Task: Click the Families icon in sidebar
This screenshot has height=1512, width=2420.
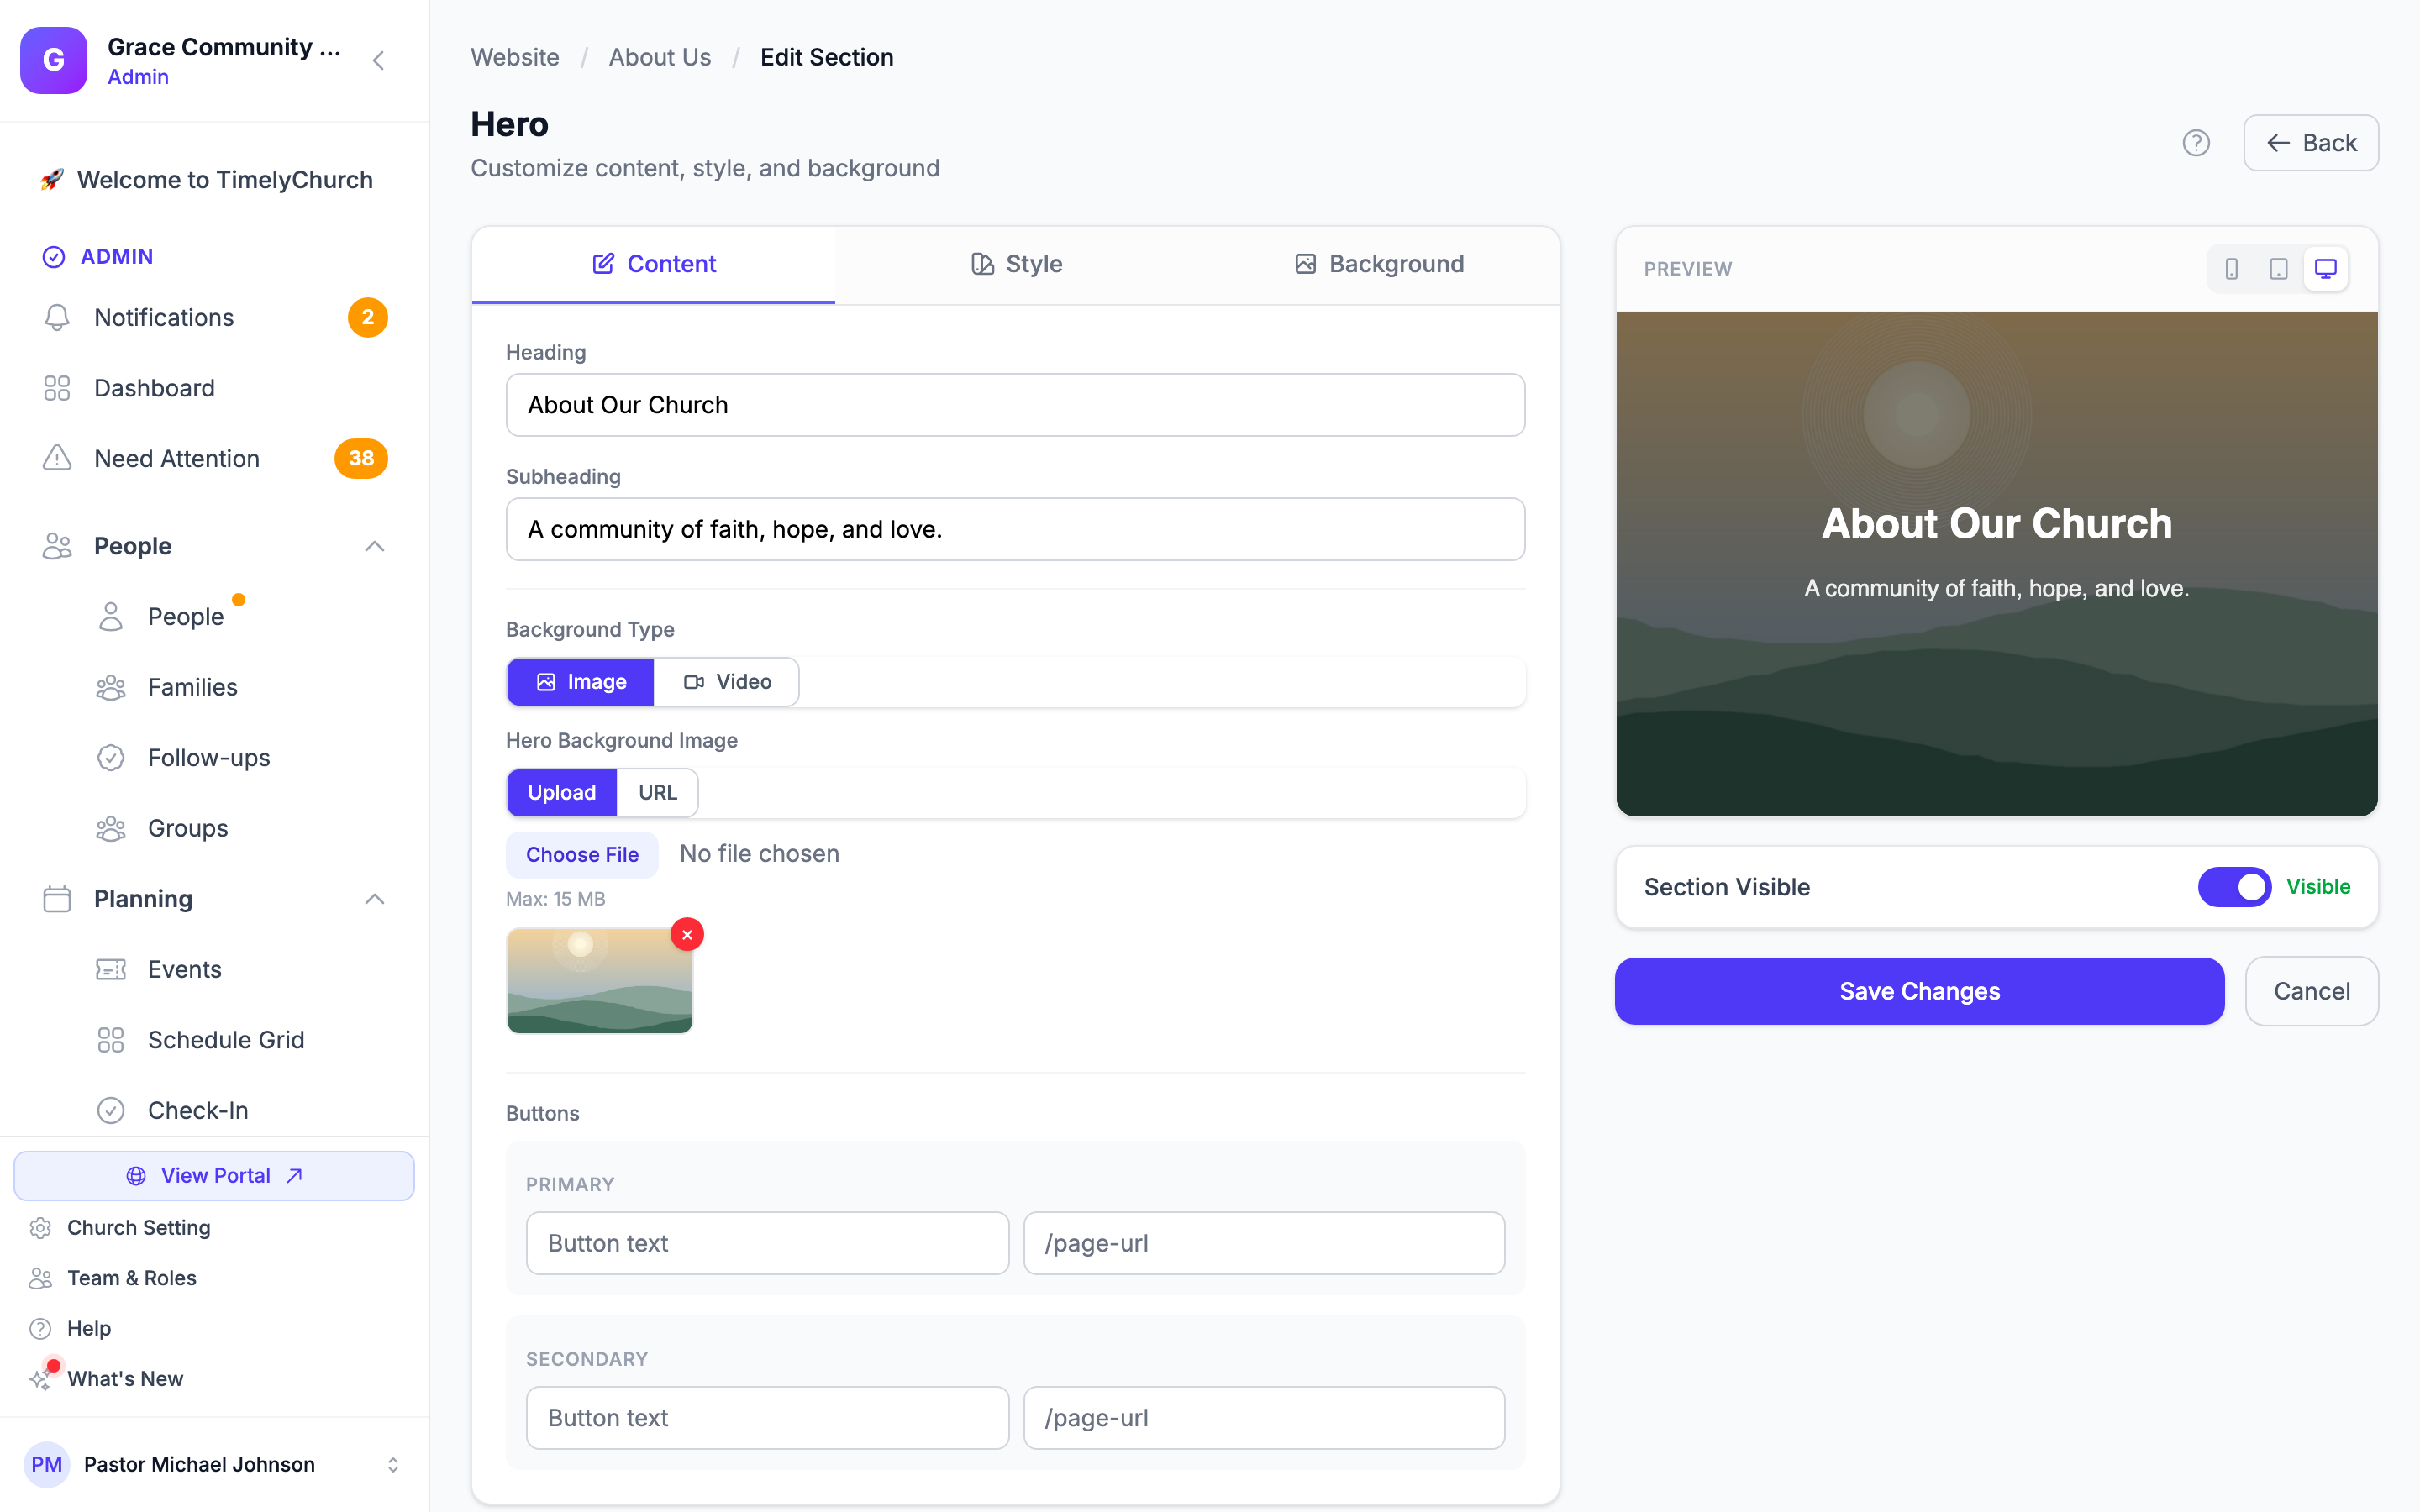Action: (x=111, y=687)
